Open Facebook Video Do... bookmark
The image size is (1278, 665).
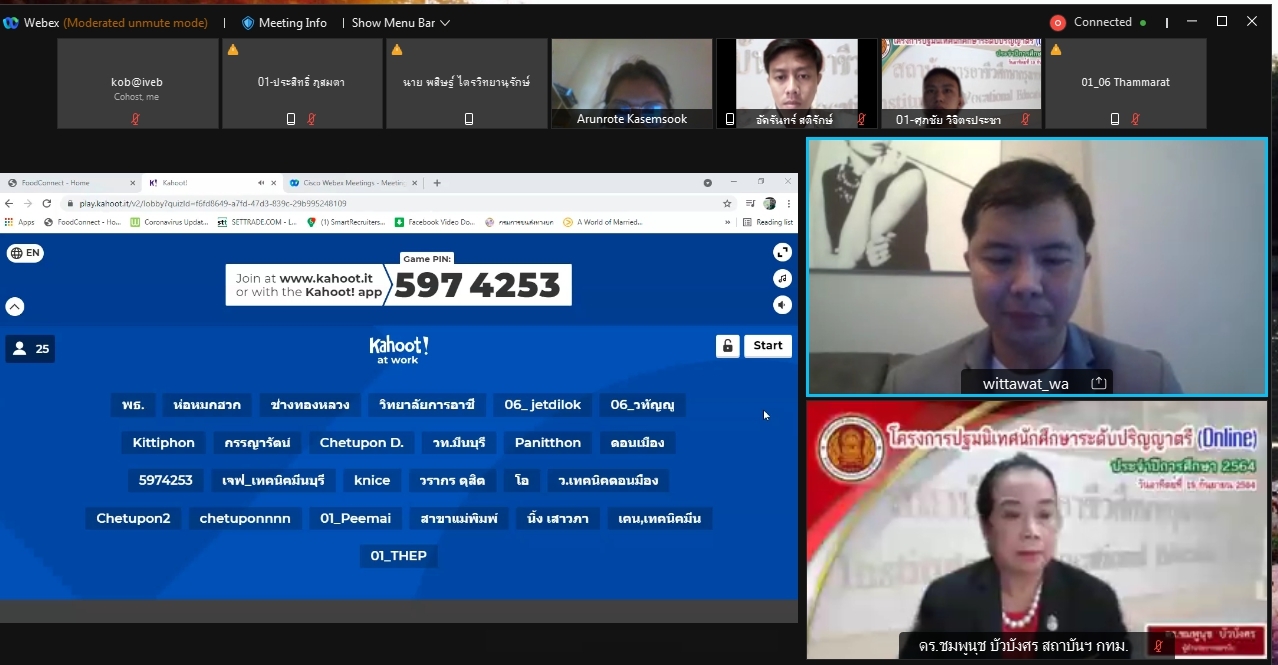tap(435, 222)
